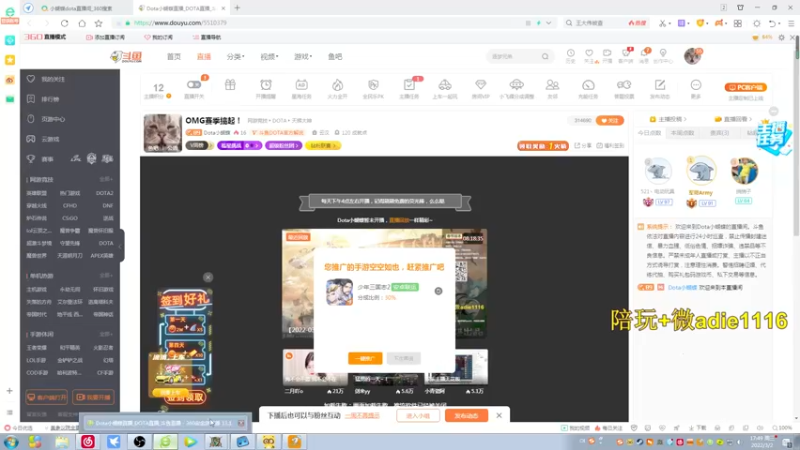Screen dimensions: 800x450
Task: Open the yellow tag under stream title
Action: point(322,145)
